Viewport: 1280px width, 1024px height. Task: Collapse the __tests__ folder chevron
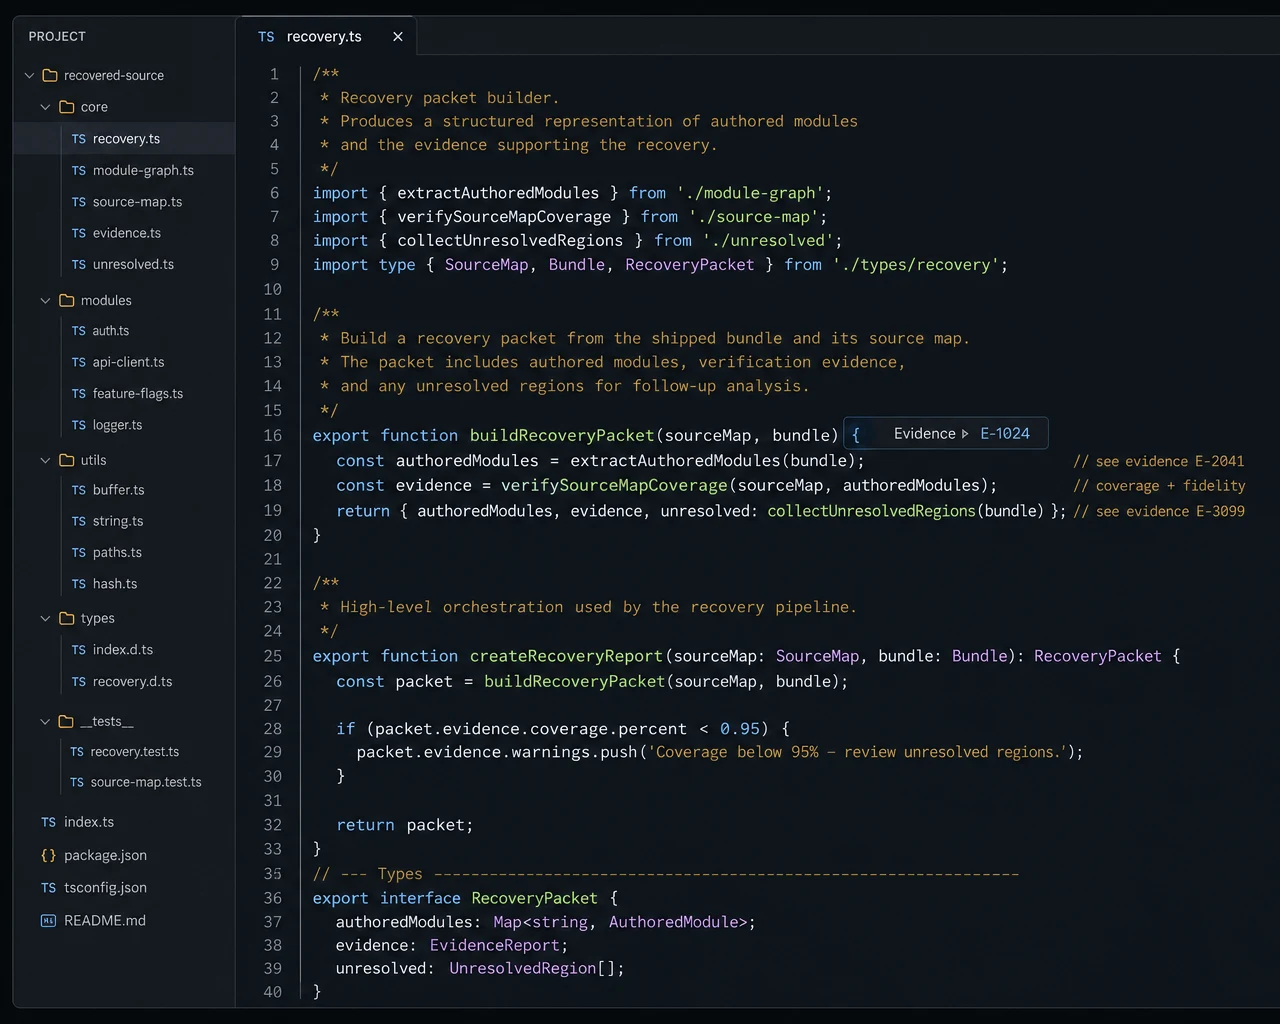(45, 721)
